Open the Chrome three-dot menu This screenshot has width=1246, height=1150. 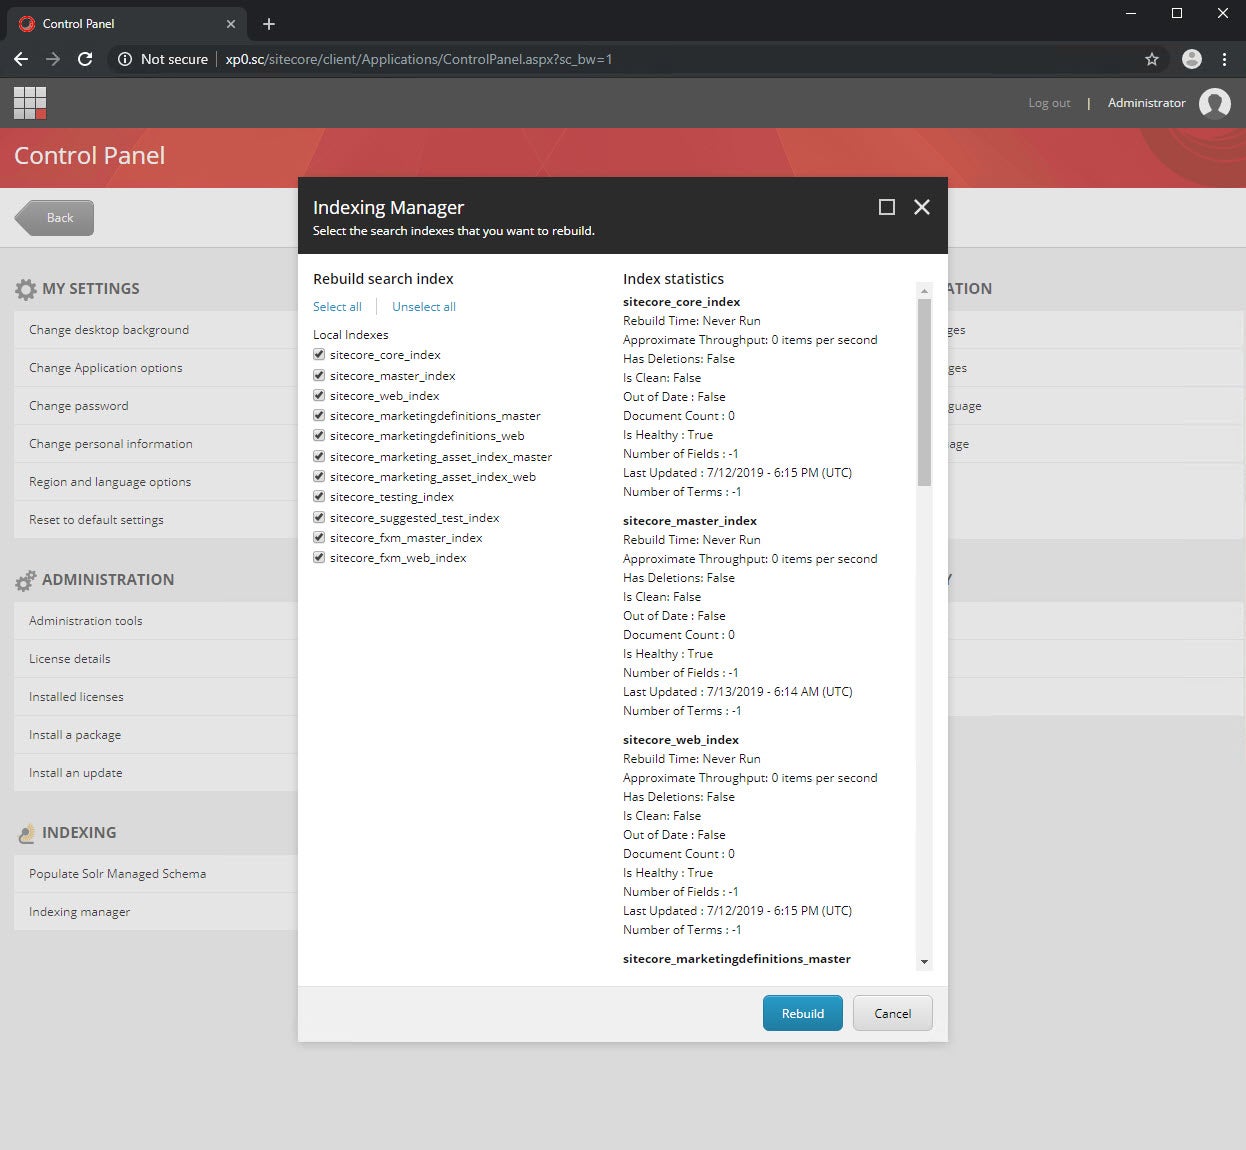pyautogui.click(x=1224, y=59)
